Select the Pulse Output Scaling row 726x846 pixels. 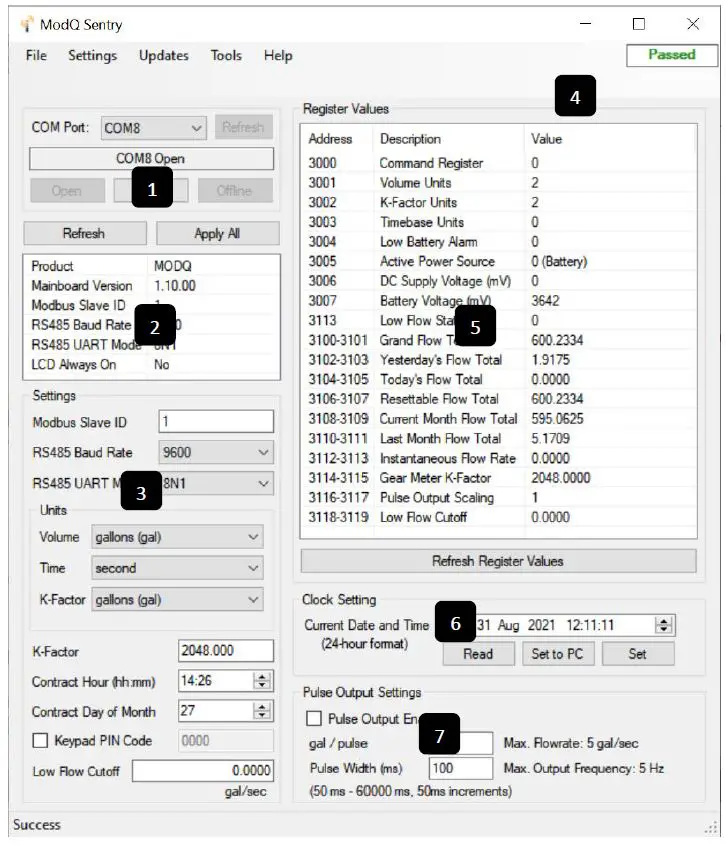(498, 497)
